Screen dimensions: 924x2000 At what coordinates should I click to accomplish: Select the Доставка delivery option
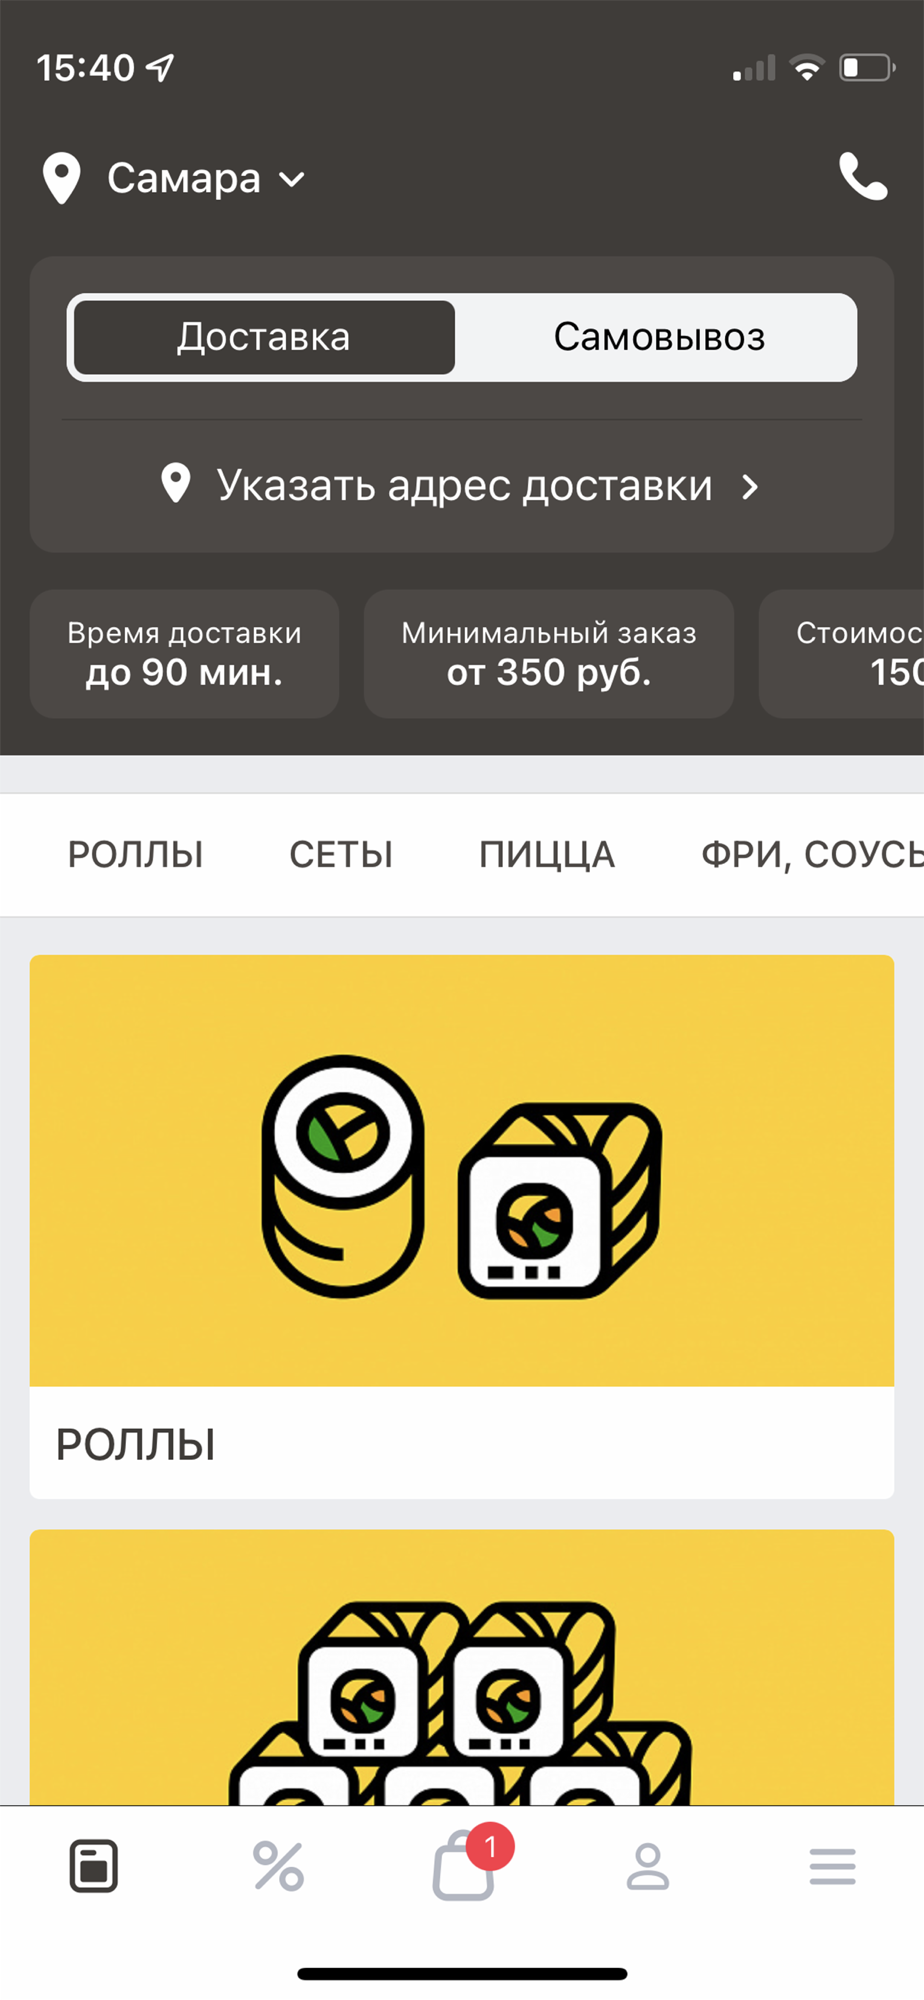point(264,337)
